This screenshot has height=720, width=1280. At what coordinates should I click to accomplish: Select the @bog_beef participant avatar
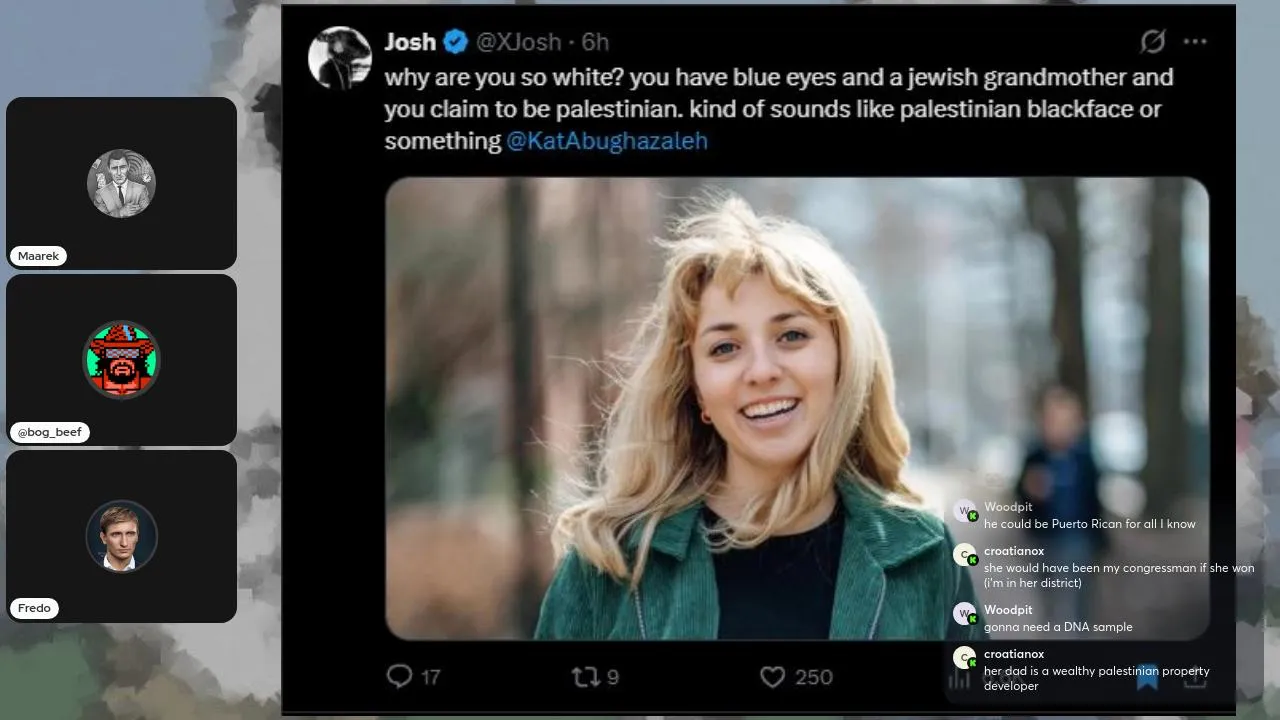(121, 359)
